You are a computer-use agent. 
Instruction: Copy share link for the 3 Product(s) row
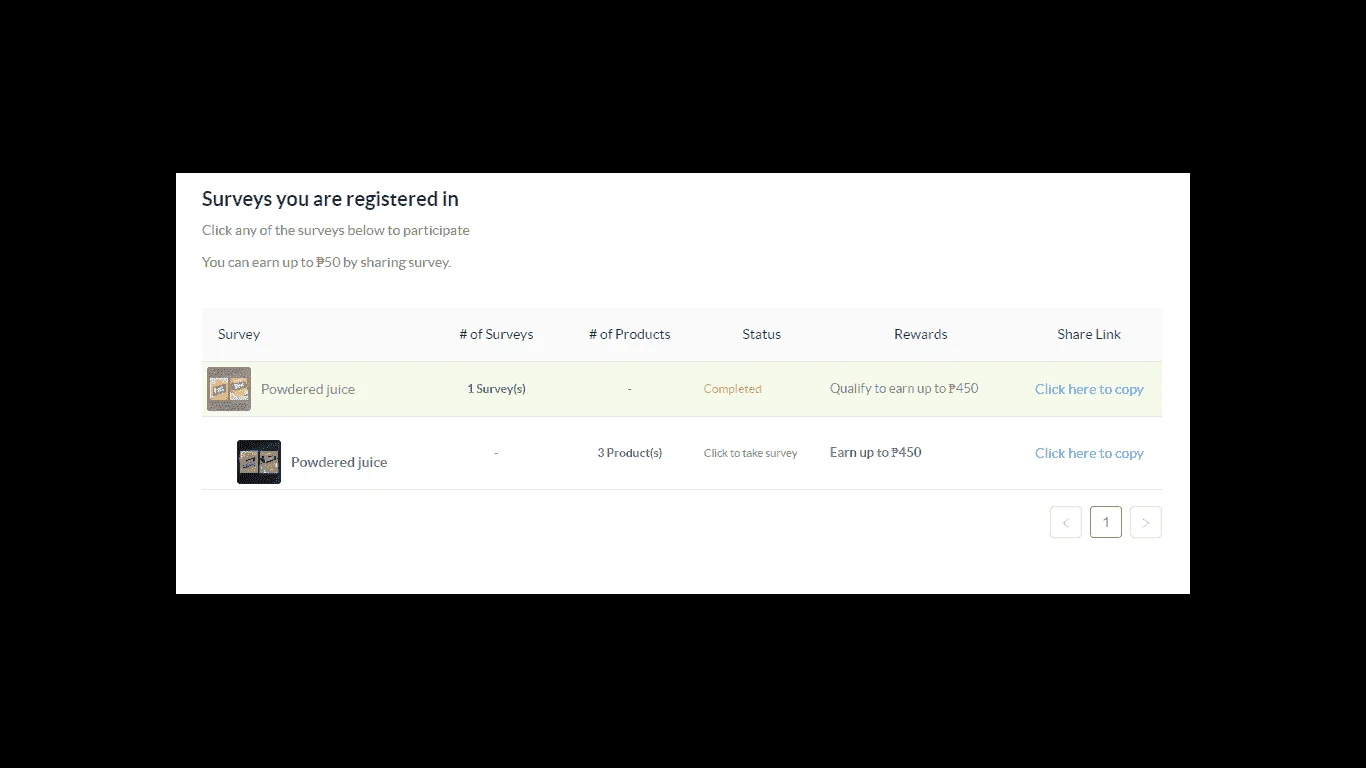click(x=1089, y=453)
